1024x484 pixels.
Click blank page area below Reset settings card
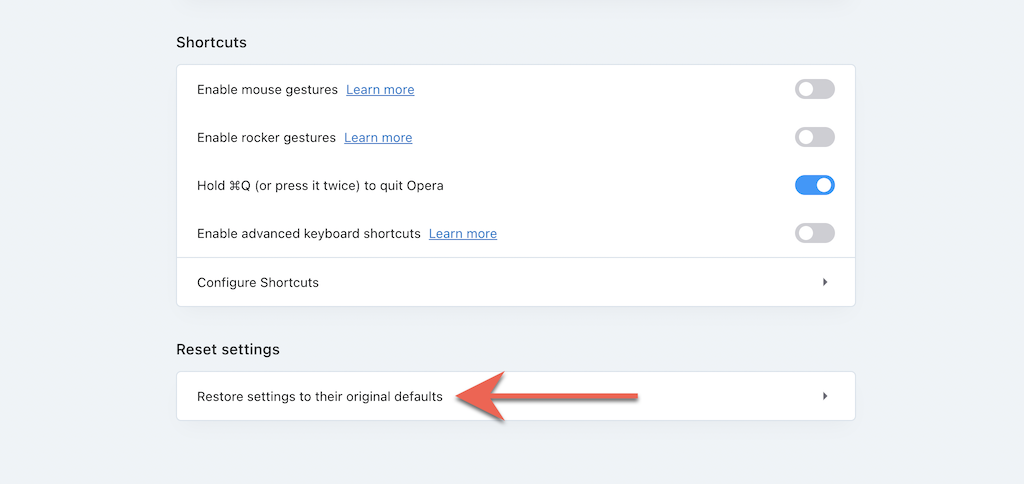pos(515,455)
